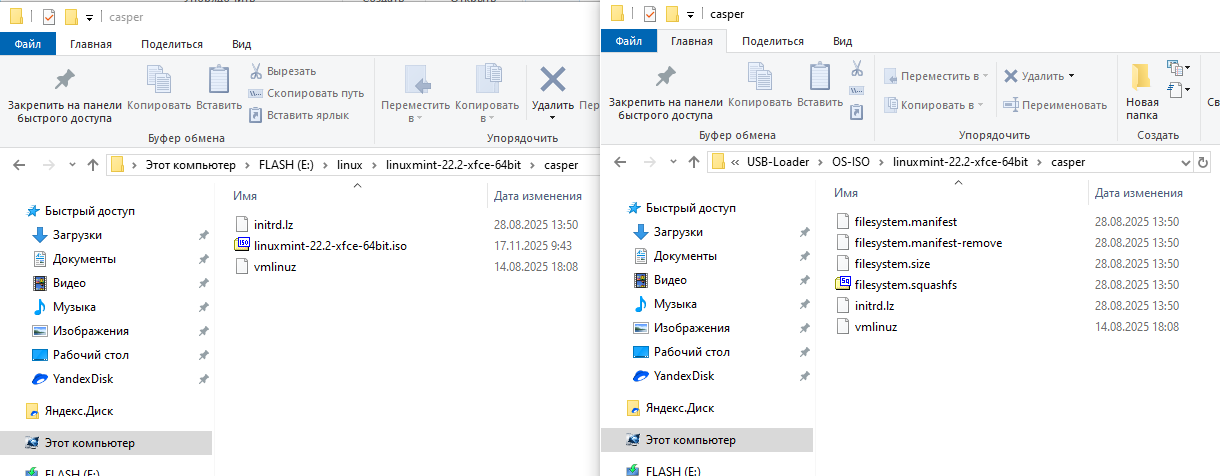The width and height of the screenshot is (1220, 476).
Task: Click the up arrow in left window navigation
Action: (x=93, y=165)
